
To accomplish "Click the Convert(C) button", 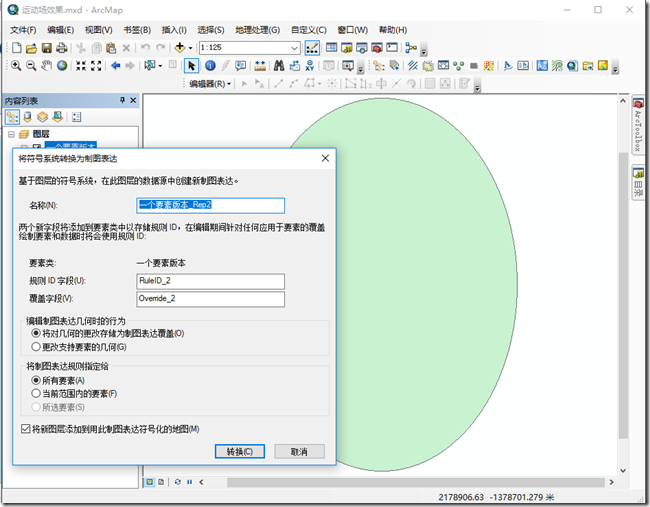I will pos(240,451).
